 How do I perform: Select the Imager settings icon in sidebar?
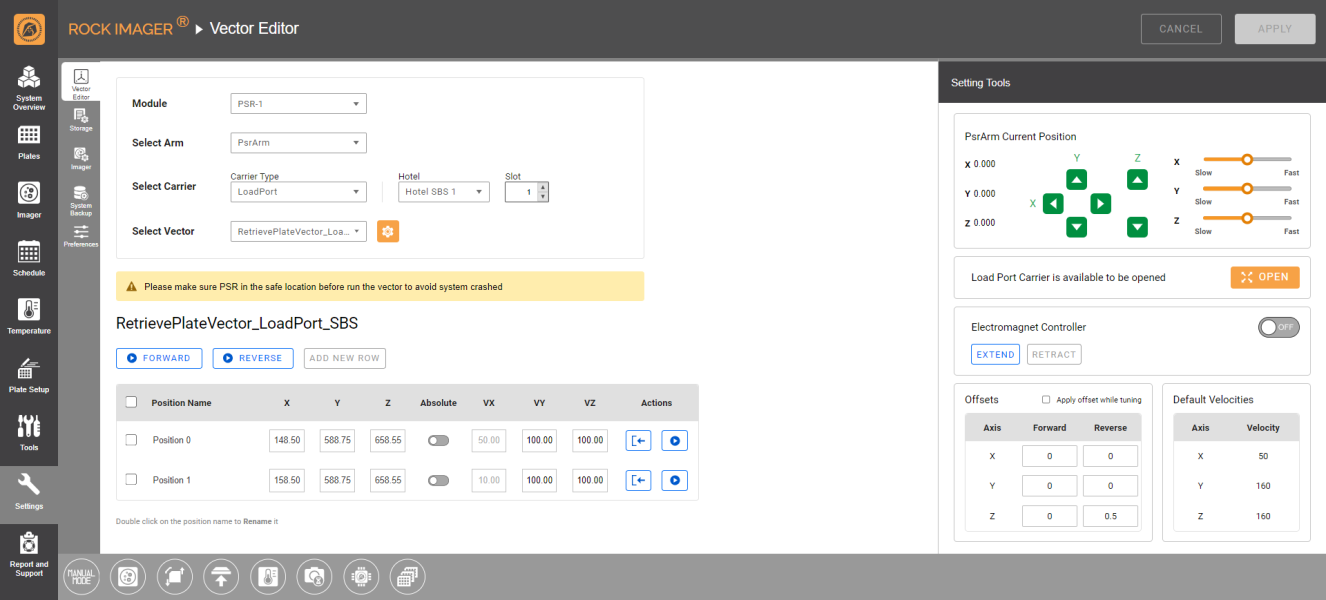tap(80, 158)
